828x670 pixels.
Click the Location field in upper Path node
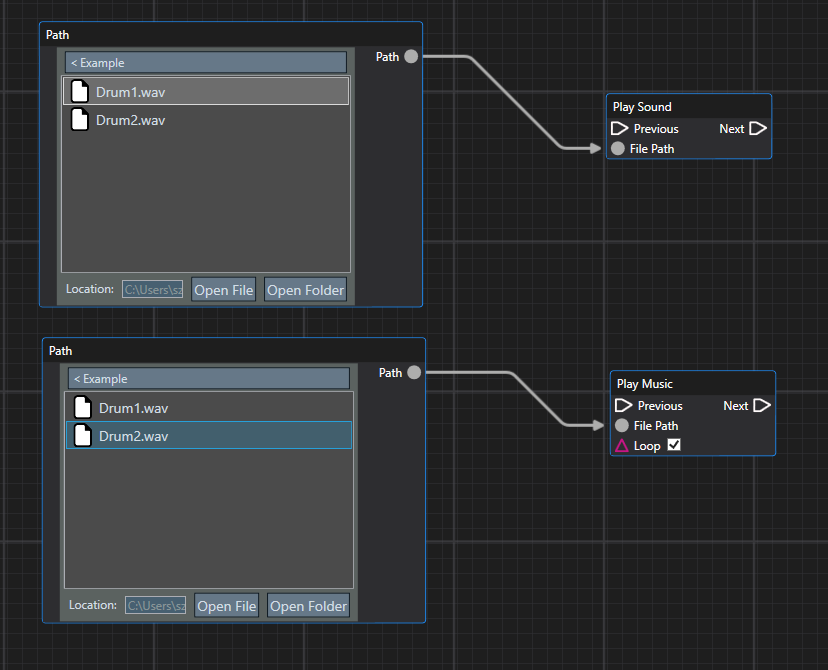tap(153, 290)
